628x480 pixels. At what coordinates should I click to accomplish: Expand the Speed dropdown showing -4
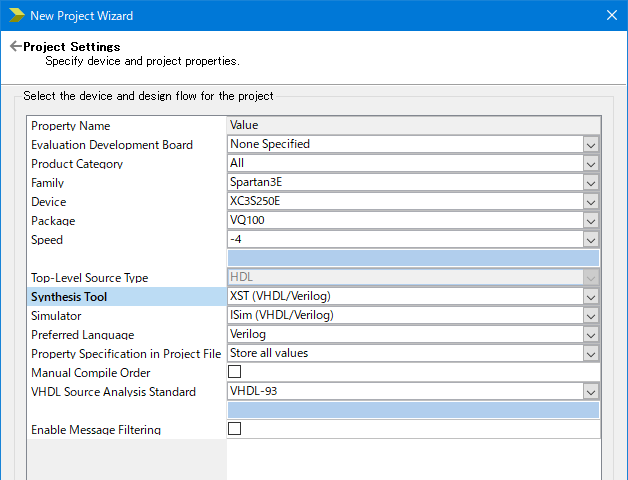tap(591, 240)
